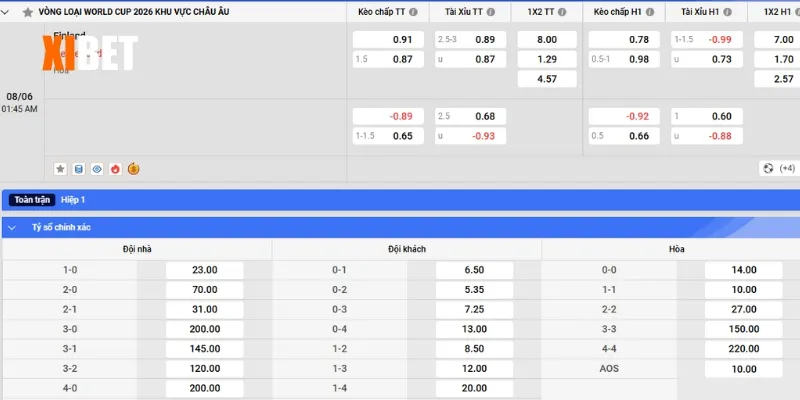Image resolution: width=800 pixels, height=400 pixels.
Task: Collapse the Tỷ số chính xác section
Action: pyautogui.click(x=12, y=228)
